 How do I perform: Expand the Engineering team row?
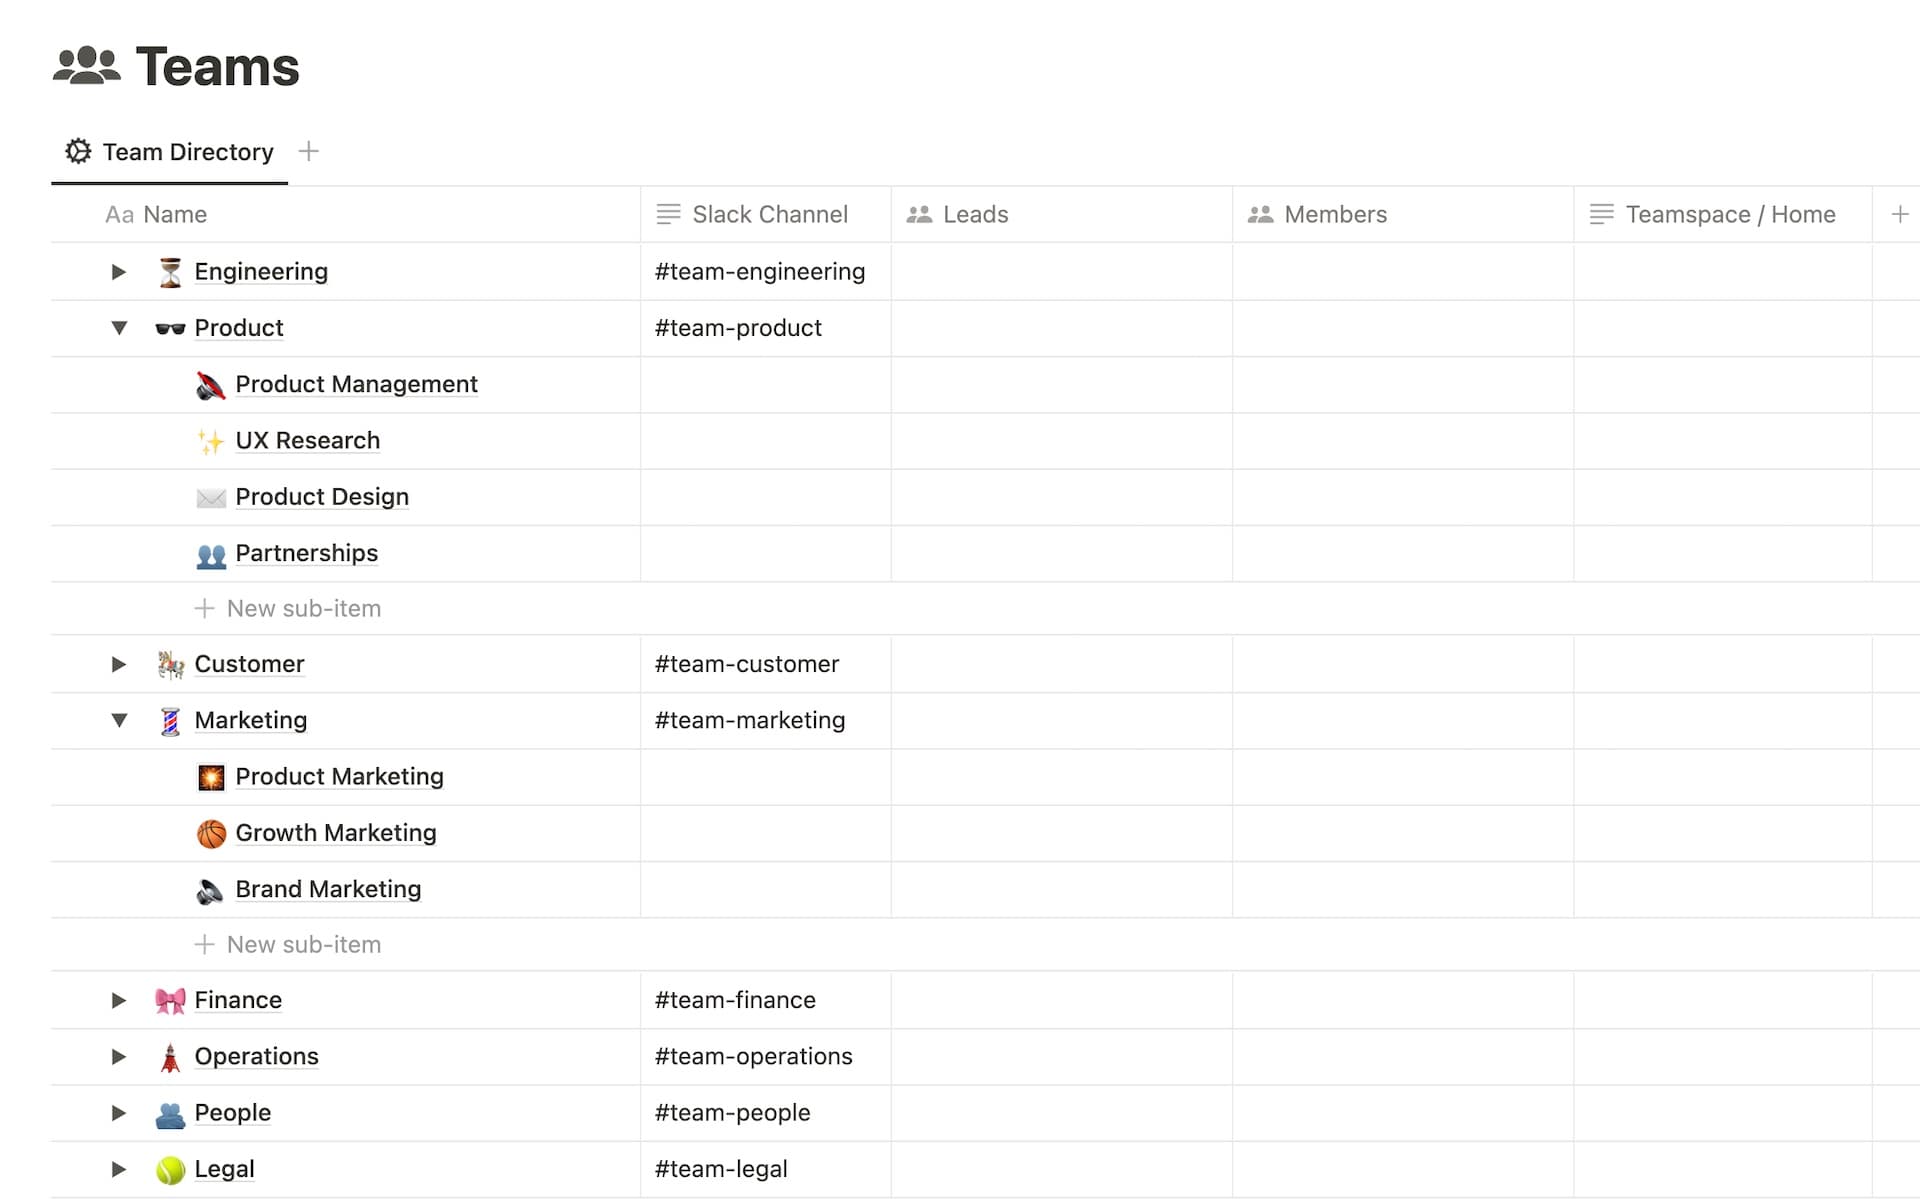click(119, 272)
